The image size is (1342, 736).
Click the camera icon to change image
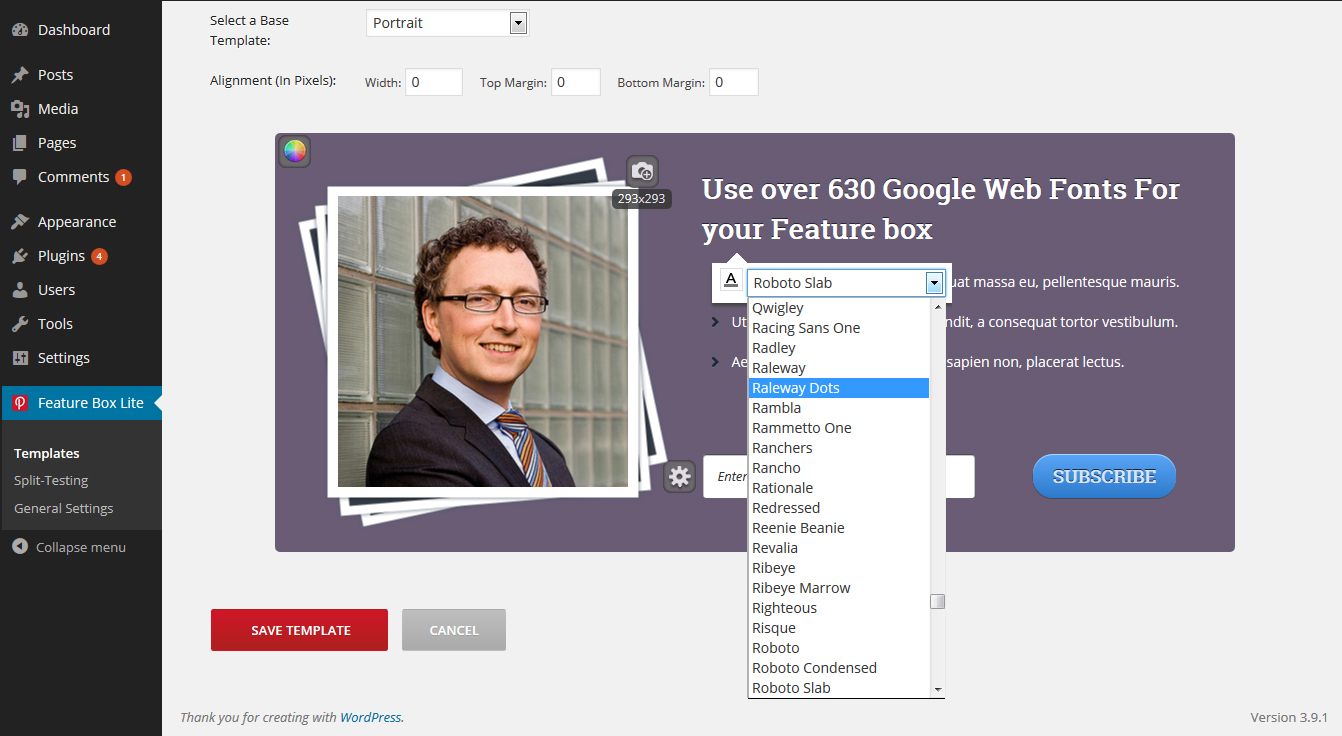(642, 171)
